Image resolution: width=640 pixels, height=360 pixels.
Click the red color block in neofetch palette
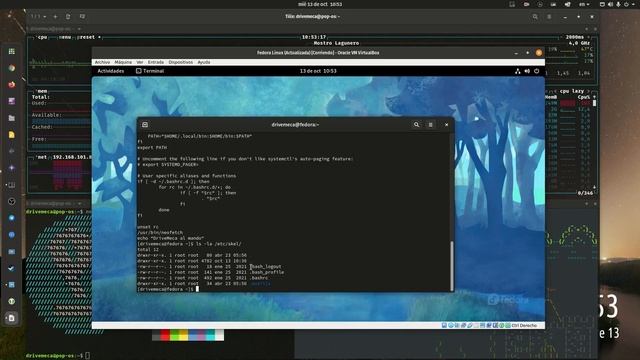coord(165,336)
